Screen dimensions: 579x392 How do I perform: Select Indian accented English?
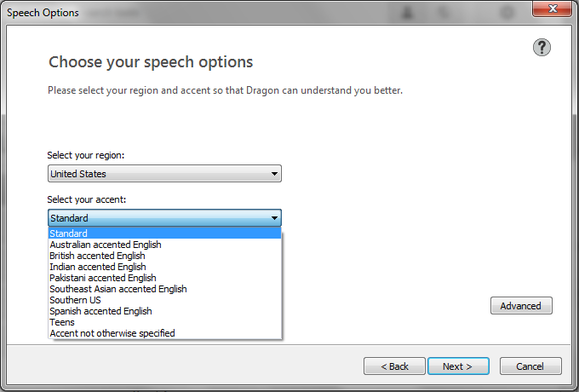pyautogui.click(x=165, y=267)
